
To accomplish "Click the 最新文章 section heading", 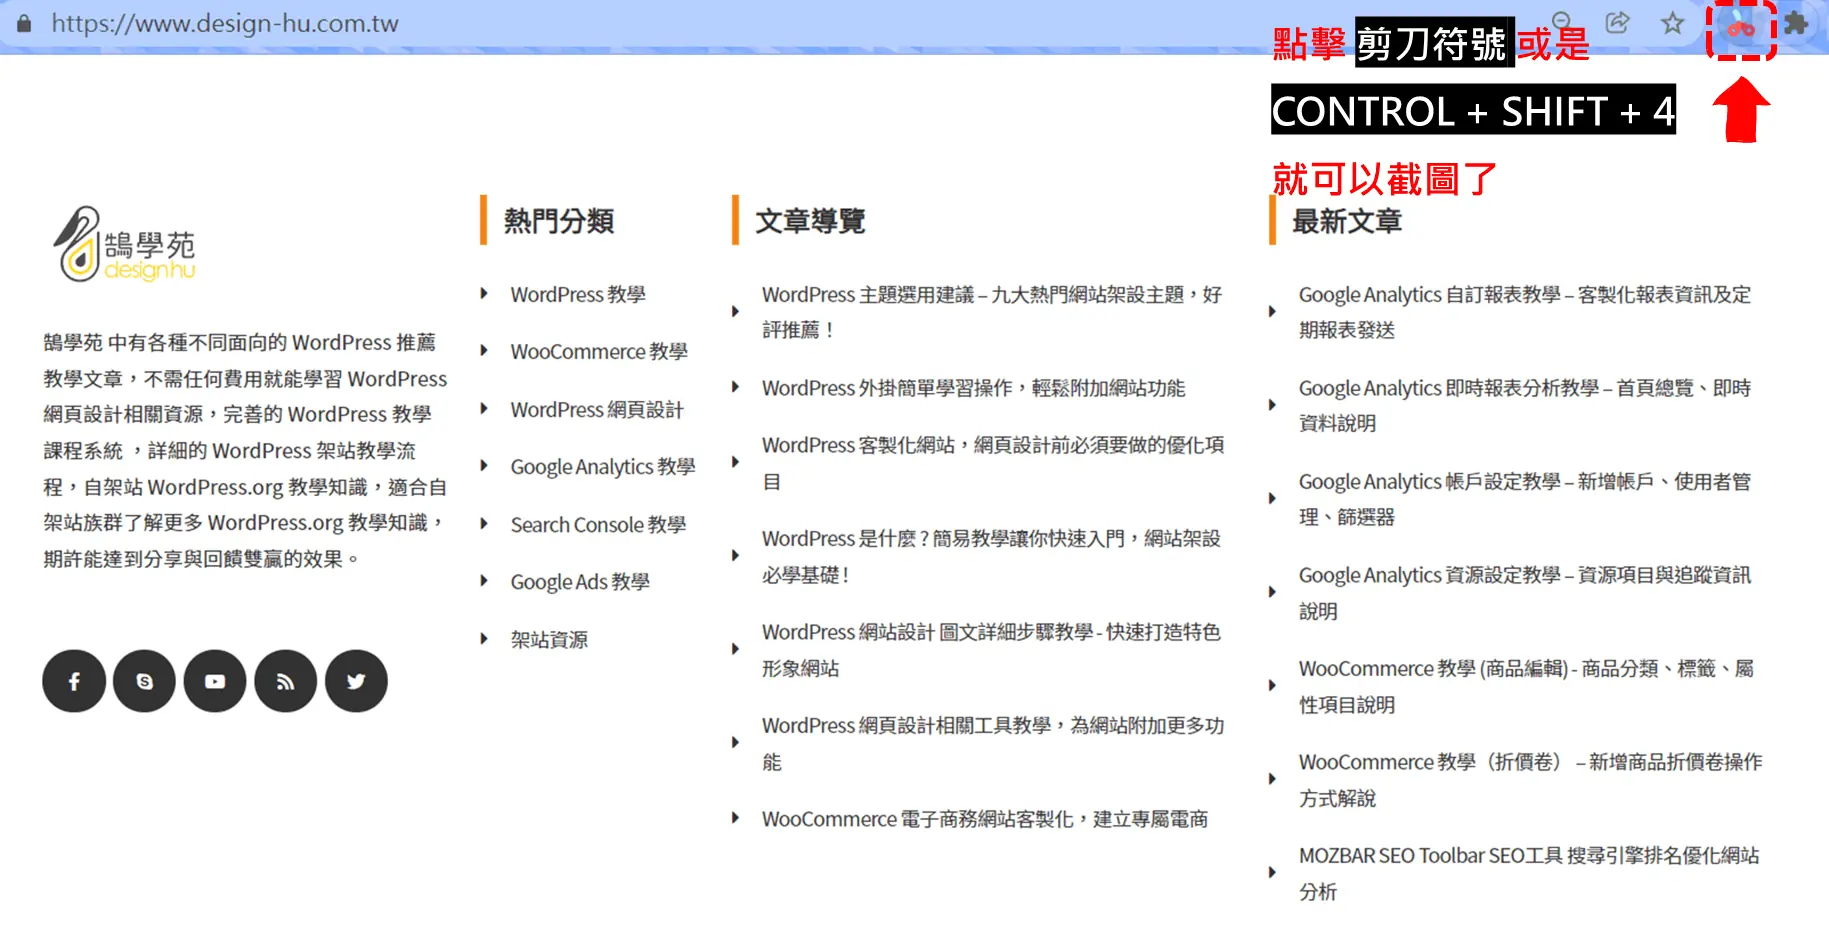I will (1347, 221).
